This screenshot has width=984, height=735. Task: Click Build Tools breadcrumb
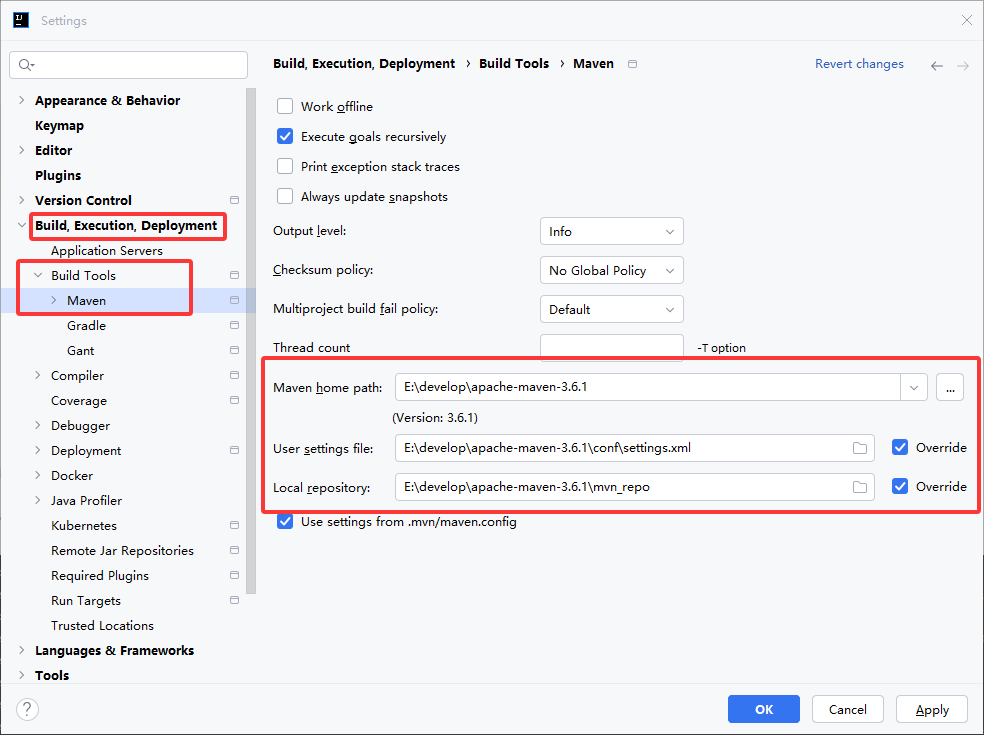click(514, 63)
